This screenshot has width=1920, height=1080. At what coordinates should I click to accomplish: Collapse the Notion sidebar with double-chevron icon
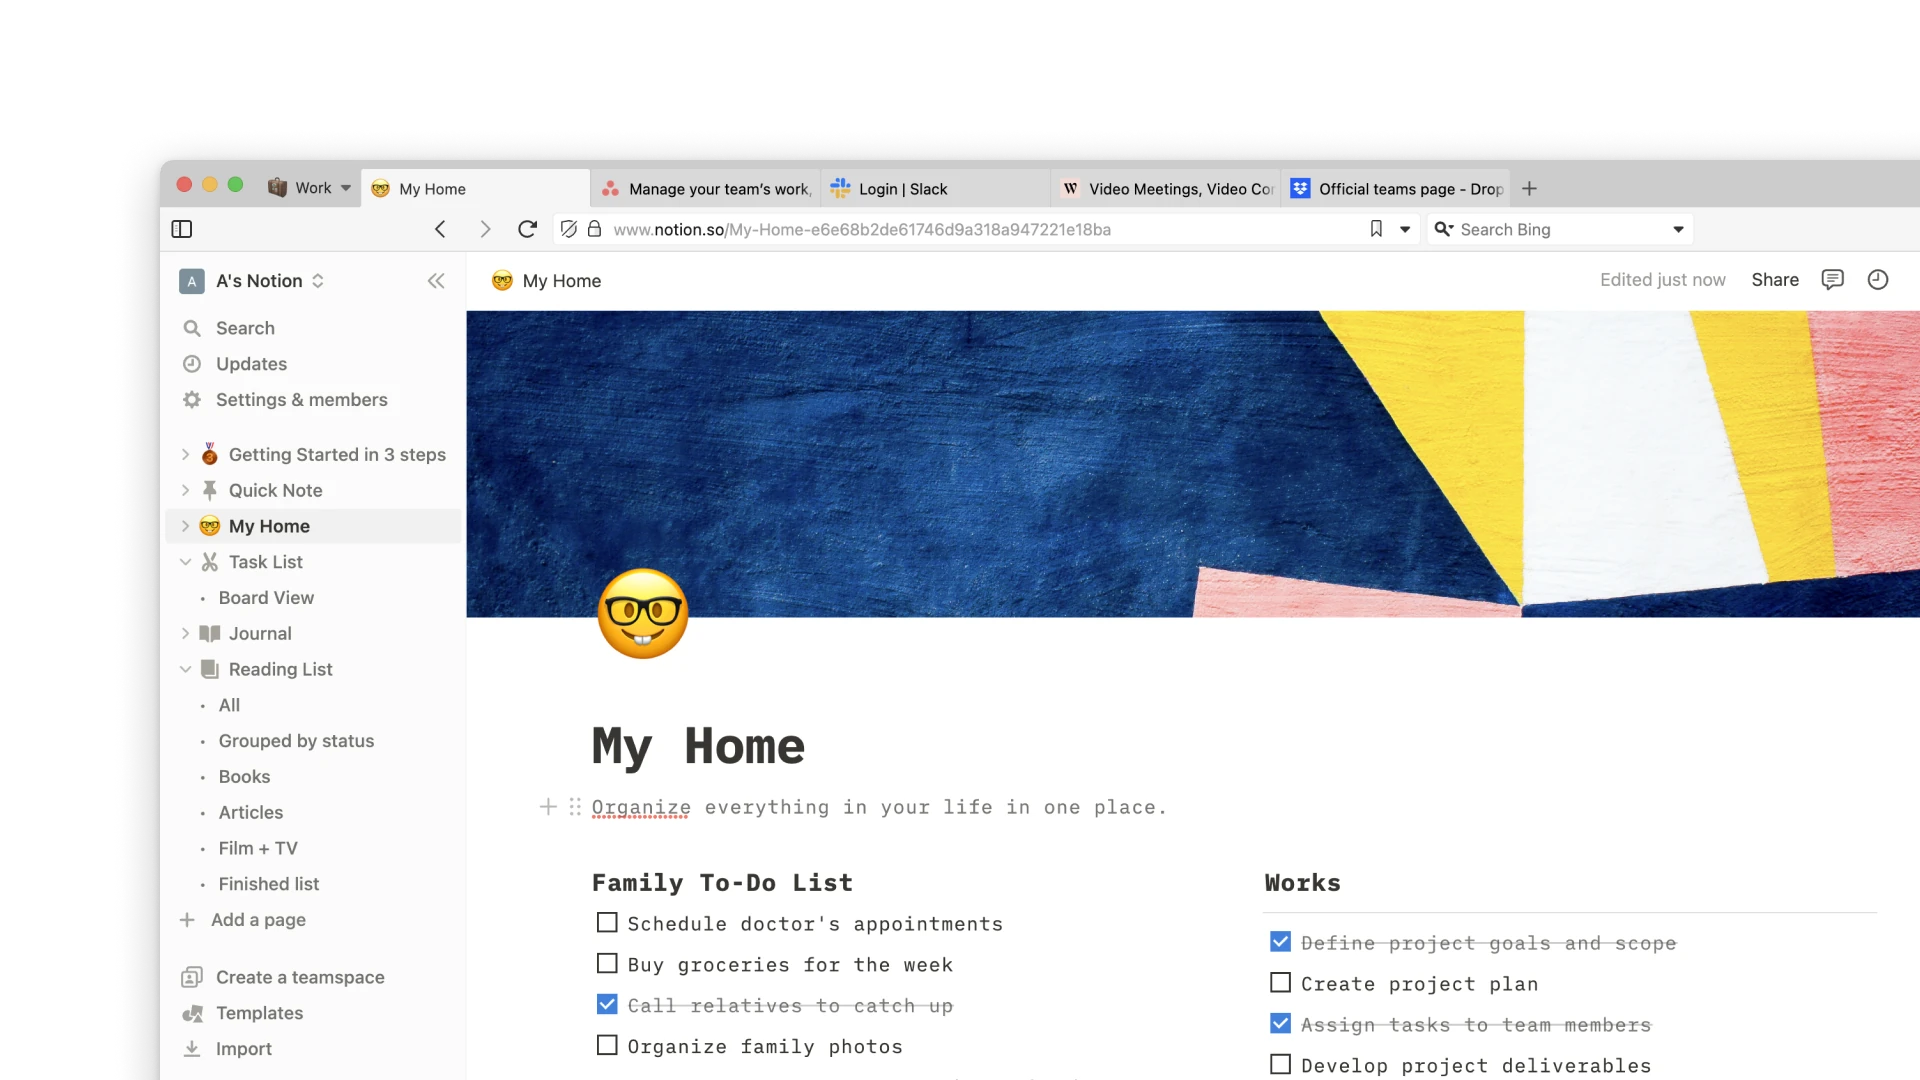pyautogui.click(x=436, y=281)
